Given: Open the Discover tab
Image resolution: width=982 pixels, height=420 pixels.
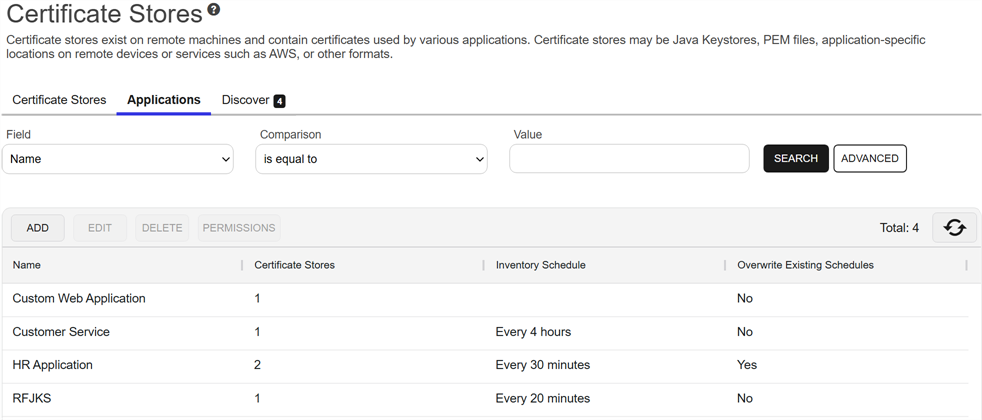Looking at the screenshot, I should pos(245,100).
